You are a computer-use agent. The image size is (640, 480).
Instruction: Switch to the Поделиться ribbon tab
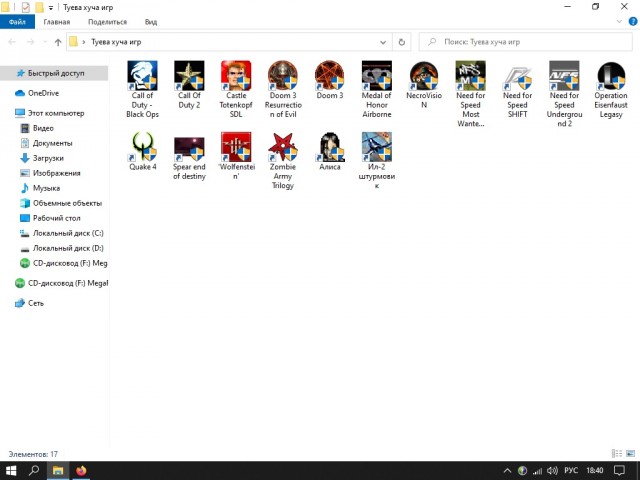[107, 22]
